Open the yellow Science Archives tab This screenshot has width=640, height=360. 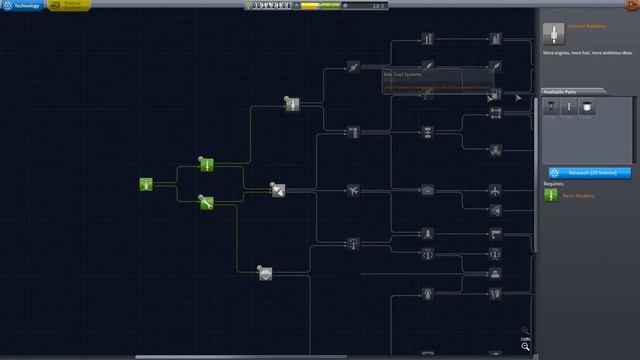point(69,5)
